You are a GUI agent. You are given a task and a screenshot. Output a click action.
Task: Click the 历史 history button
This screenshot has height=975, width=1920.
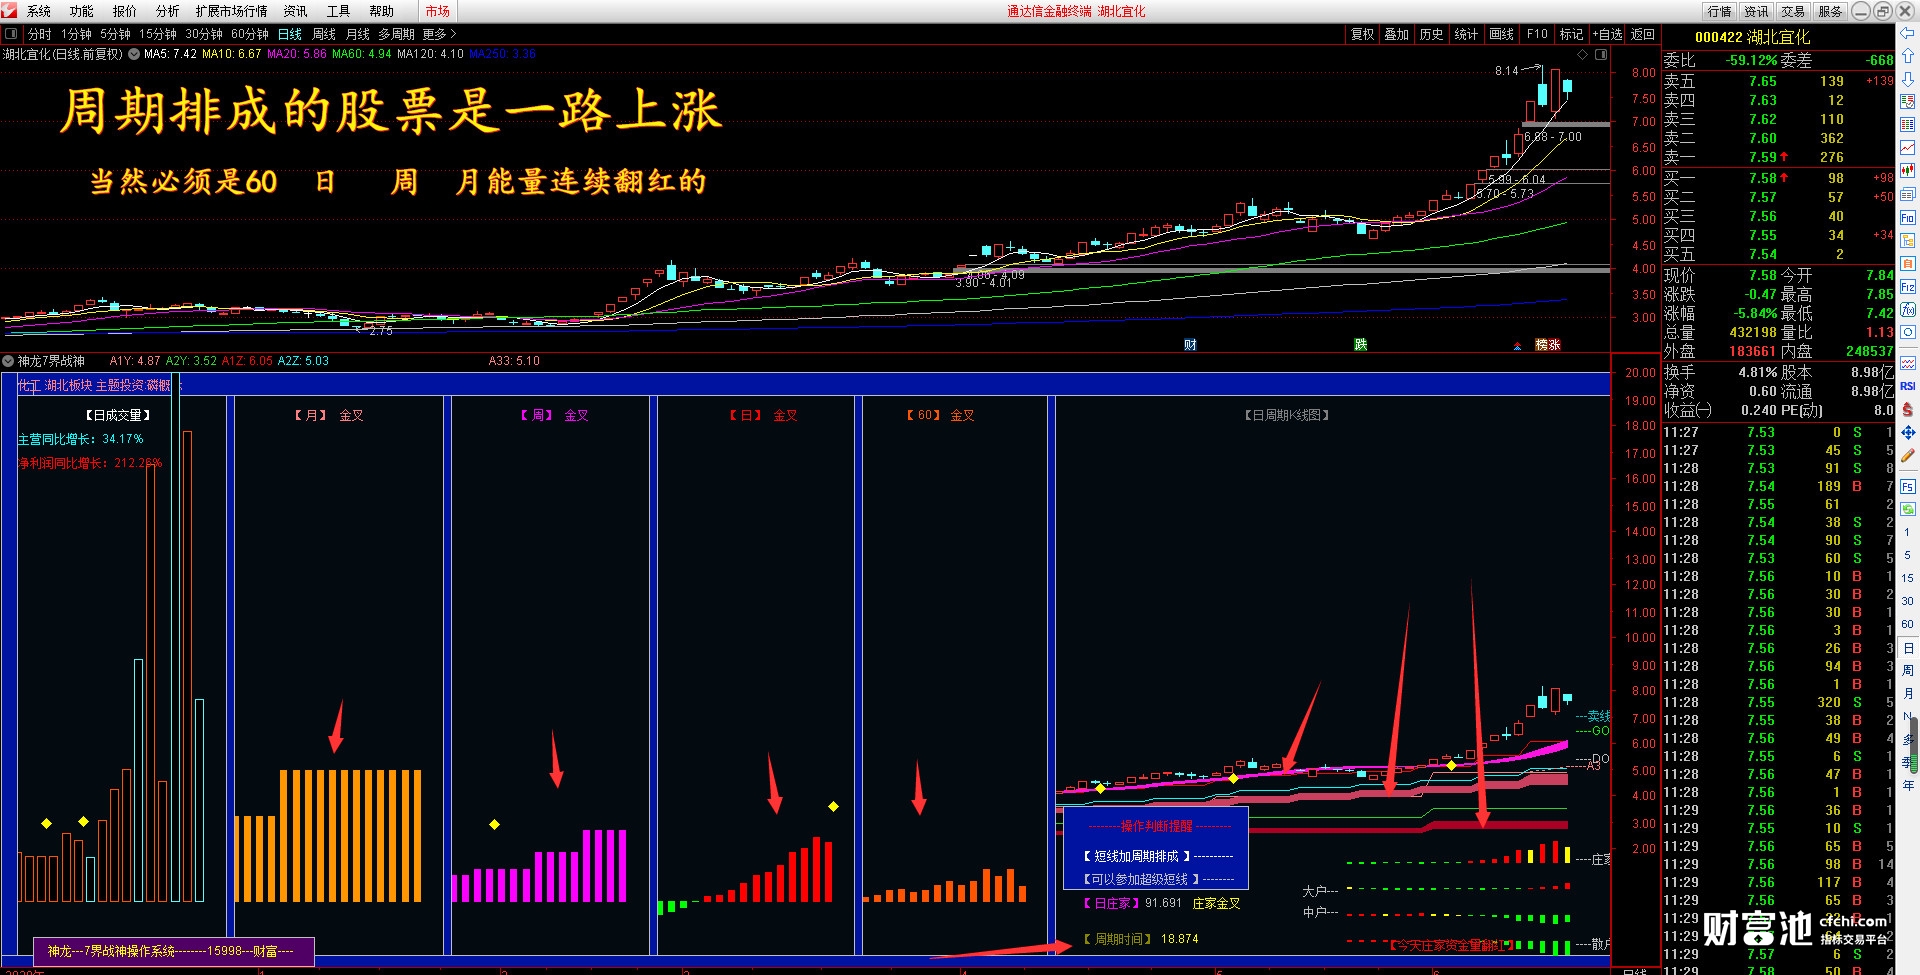pyautogui.click(x=1431, y=34)
